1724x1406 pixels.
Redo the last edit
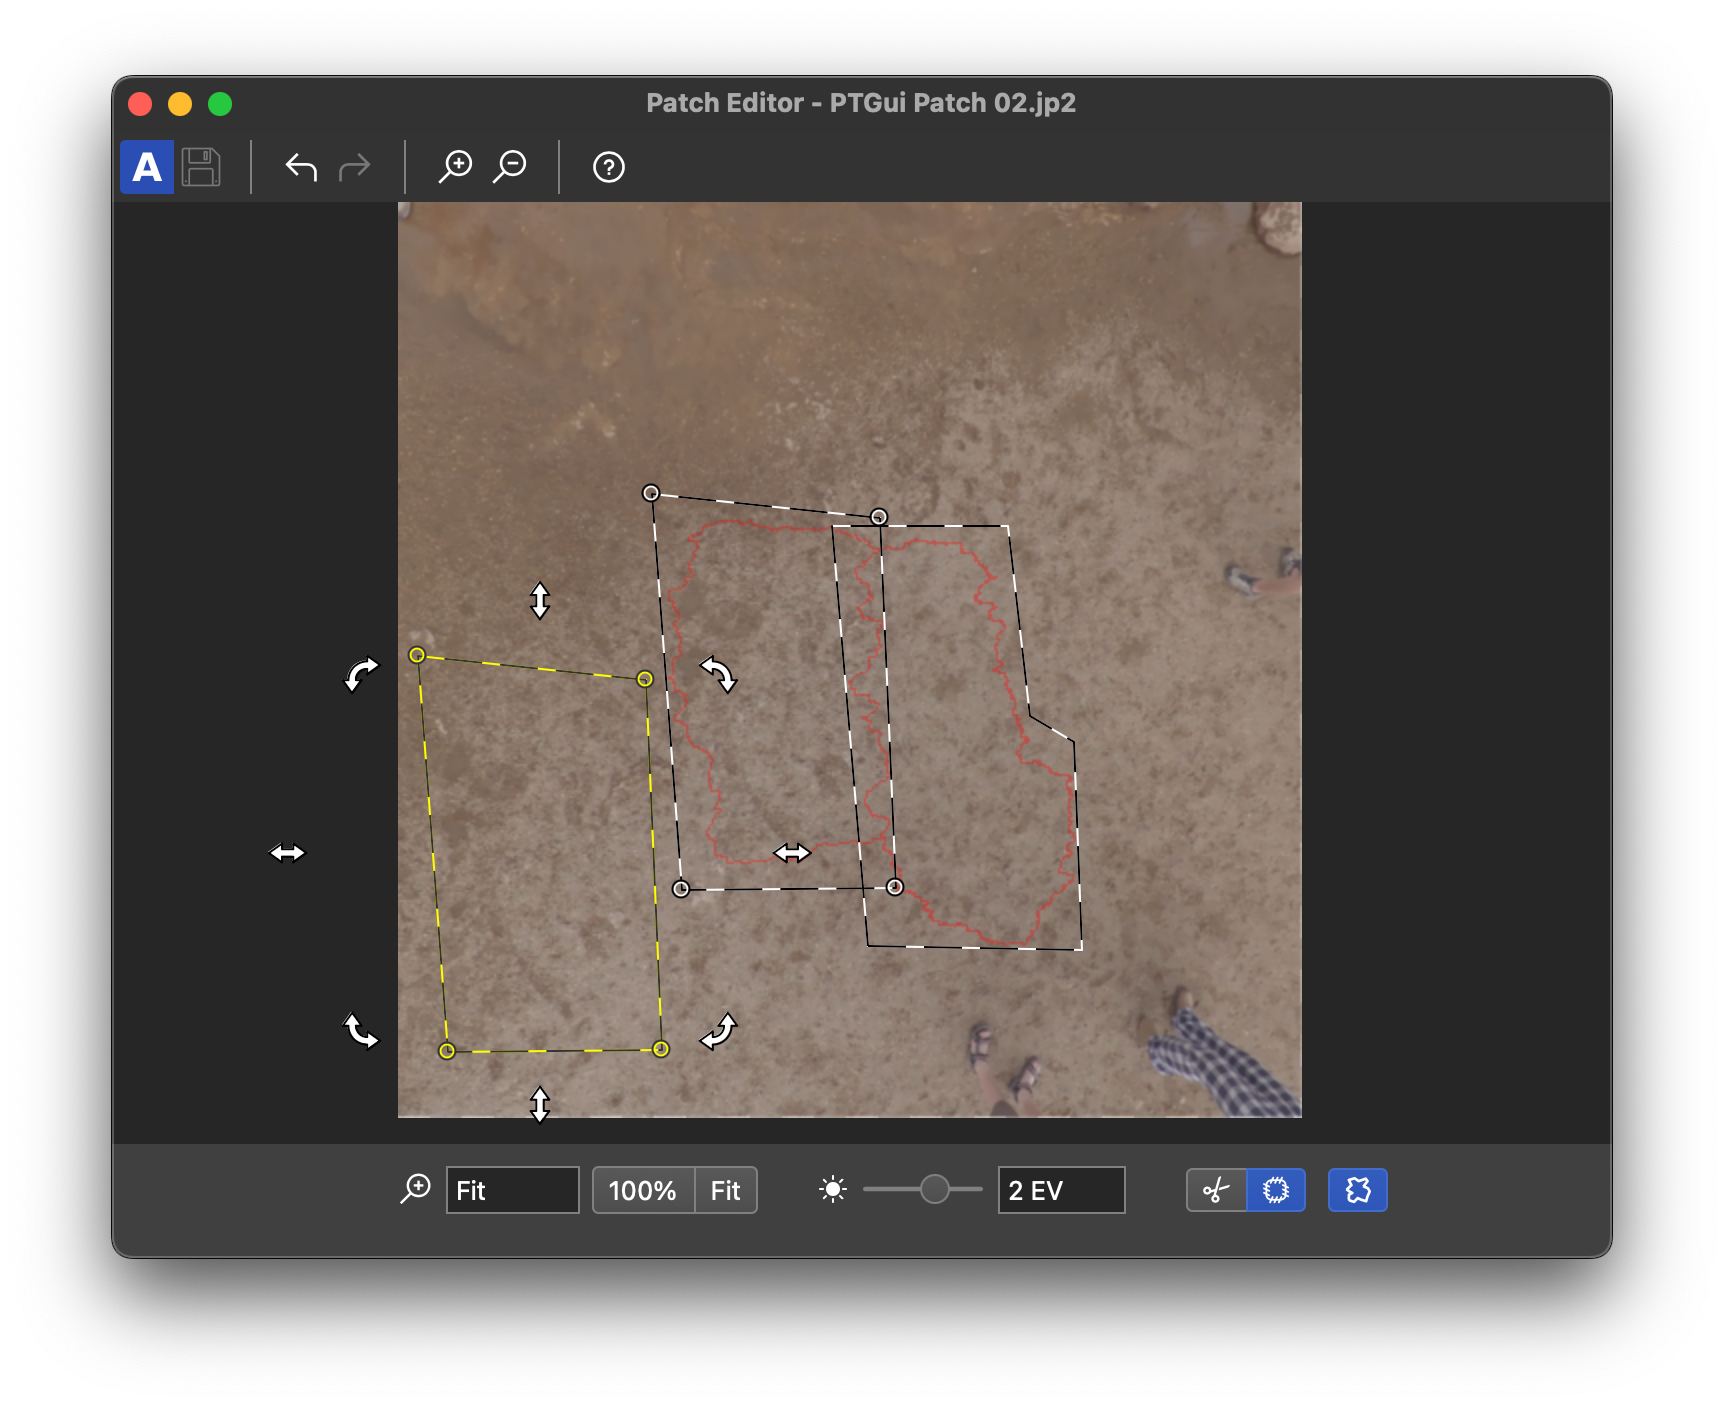tap(353, 167)
